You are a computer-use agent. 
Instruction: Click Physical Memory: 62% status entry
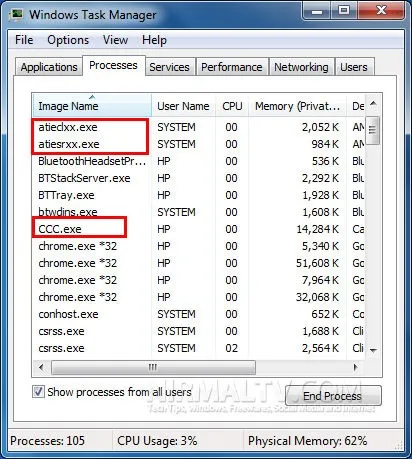click(307, 441)
